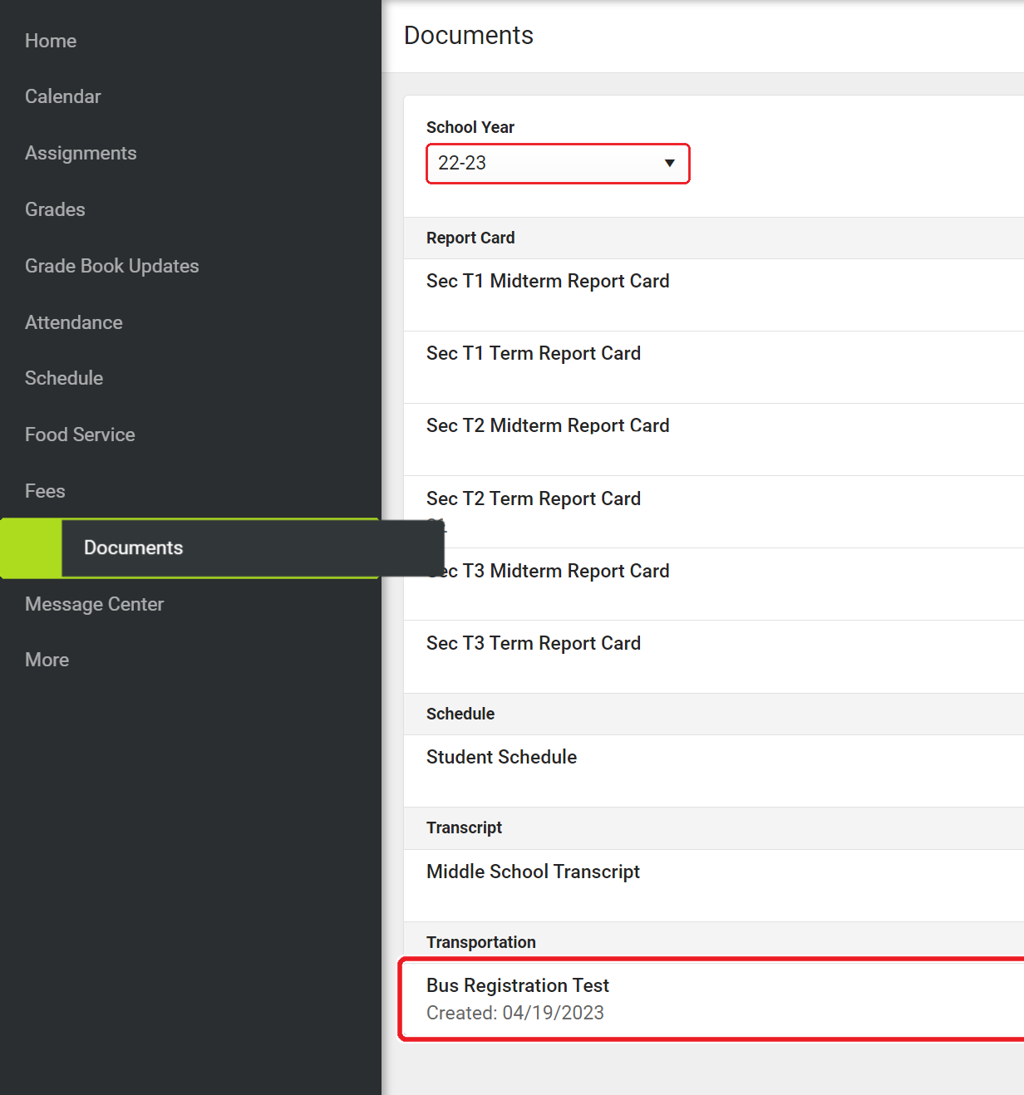Open Sec T3 Term Report Card
Screen dimensions: 1024x1095
(x=534, y=644)
